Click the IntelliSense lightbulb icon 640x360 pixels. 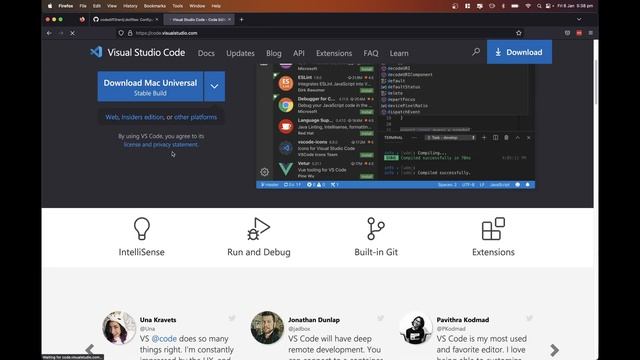click(142, 229)
